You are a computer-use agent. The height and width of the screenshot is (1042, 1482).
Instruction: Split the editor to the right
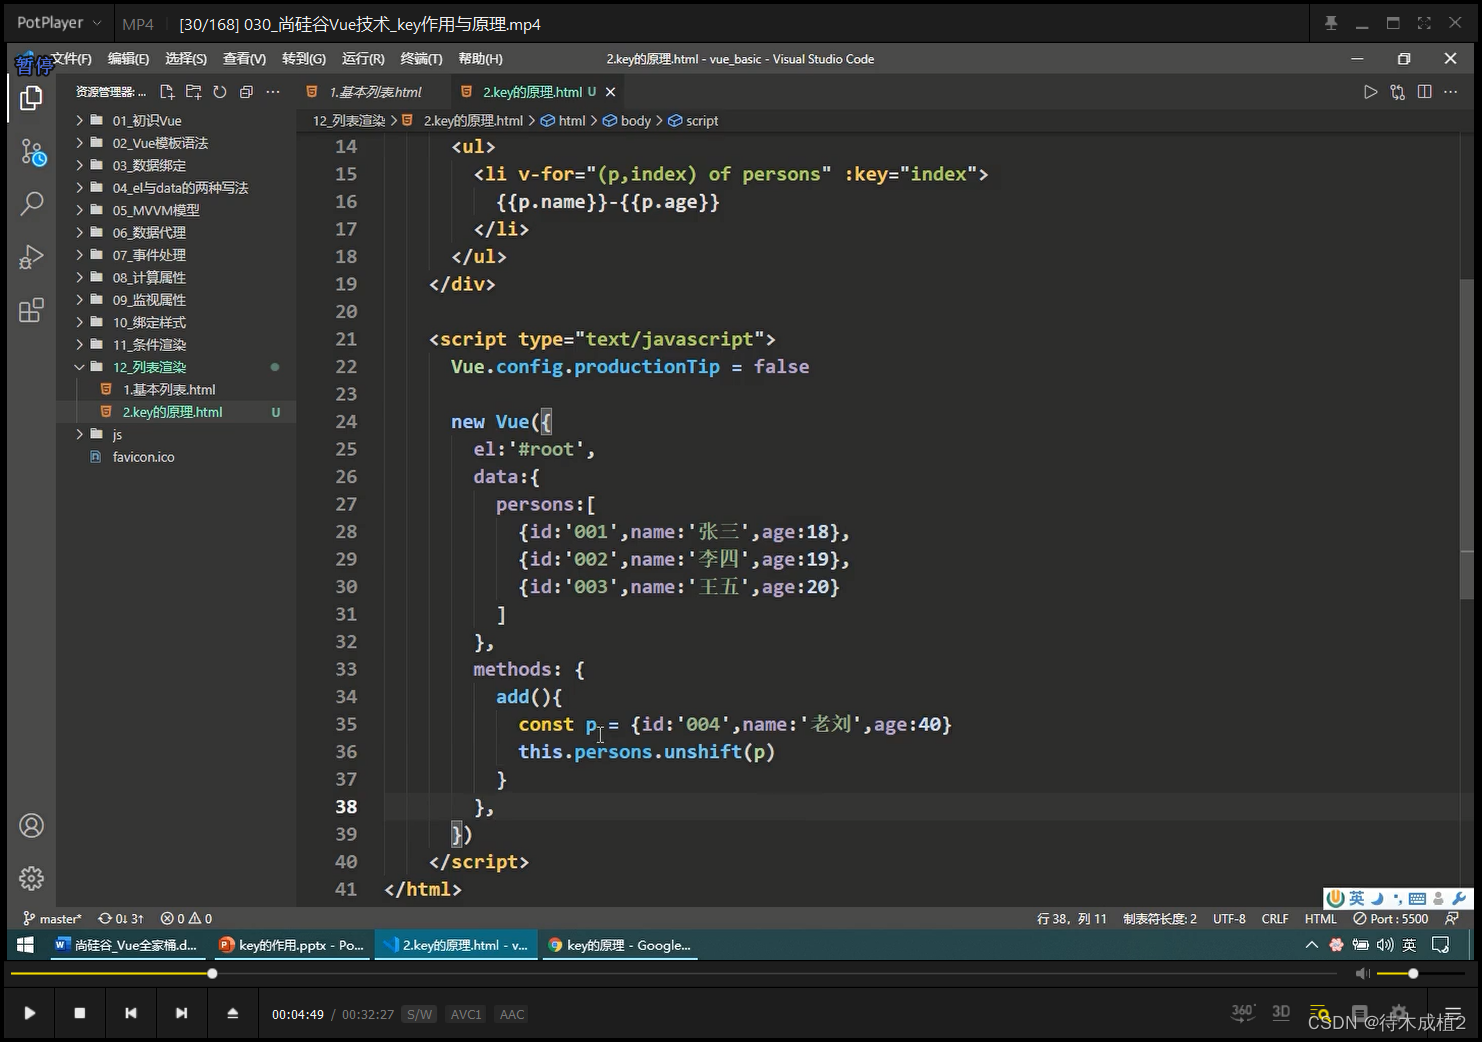[1424, 92]
